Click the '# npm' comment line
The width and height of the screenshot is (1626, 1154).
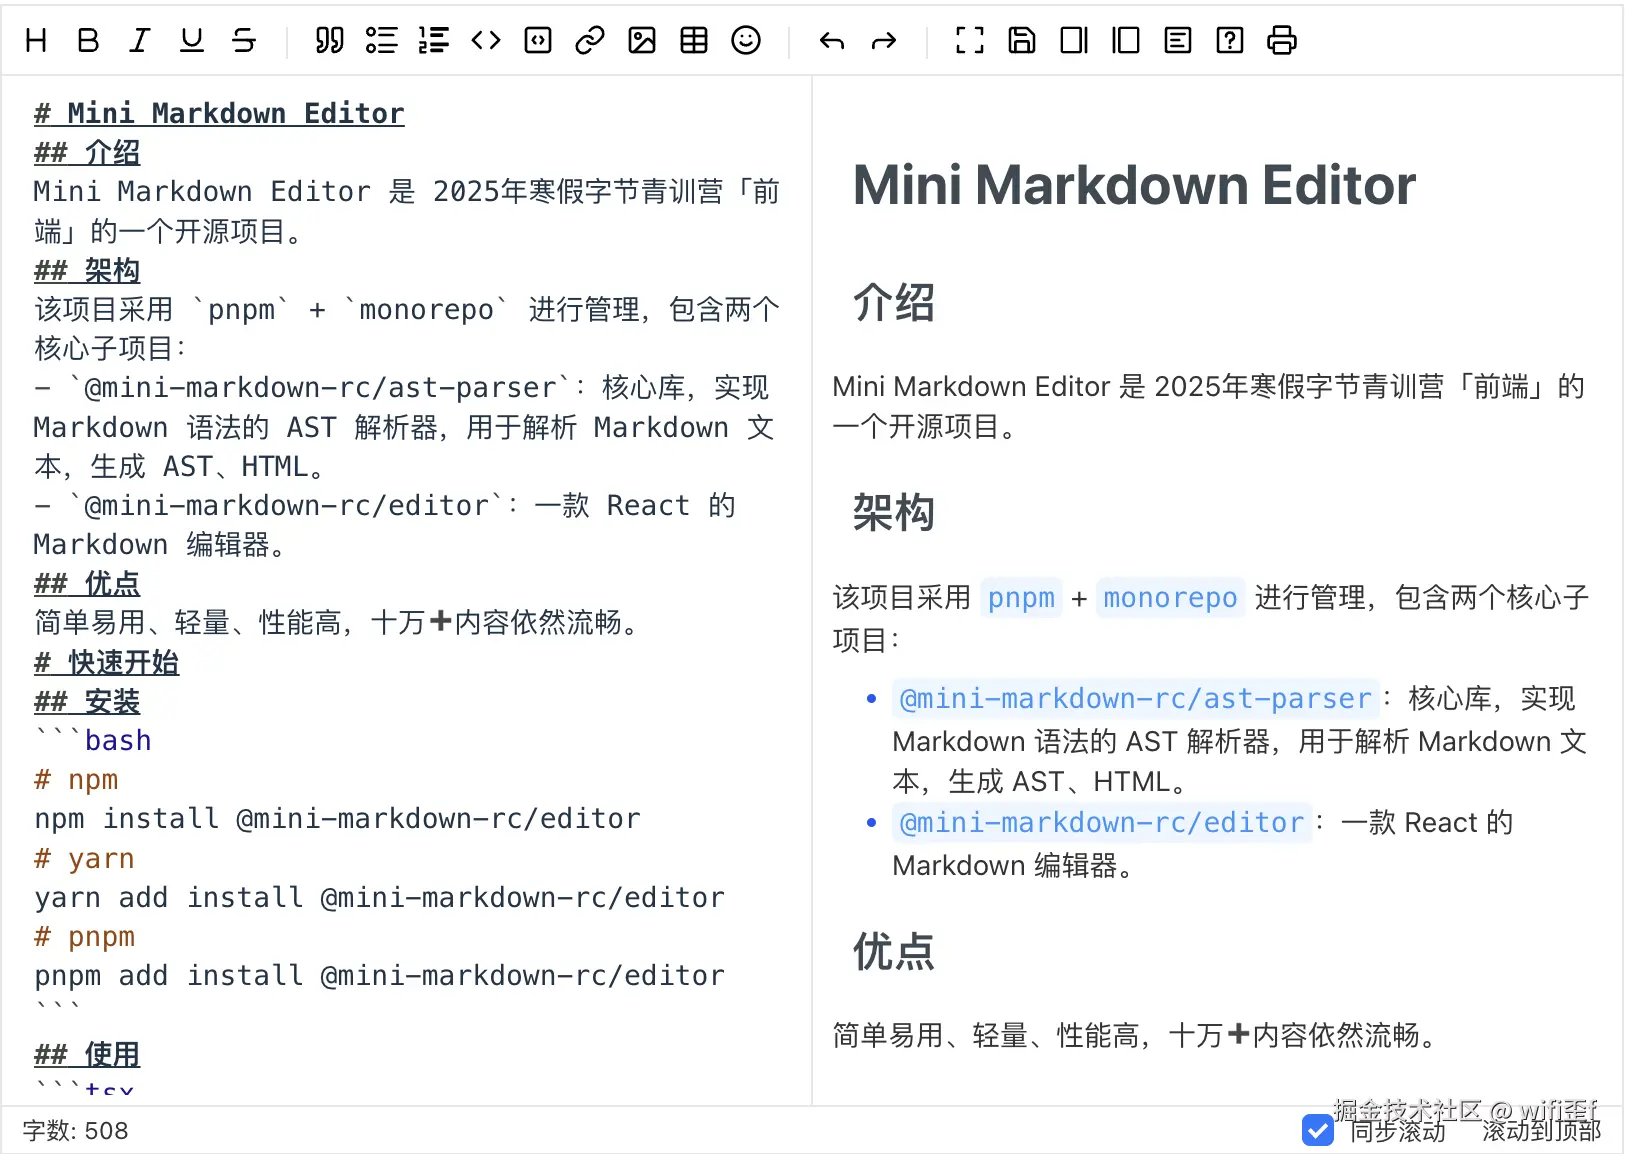click(x=76, y=779)
